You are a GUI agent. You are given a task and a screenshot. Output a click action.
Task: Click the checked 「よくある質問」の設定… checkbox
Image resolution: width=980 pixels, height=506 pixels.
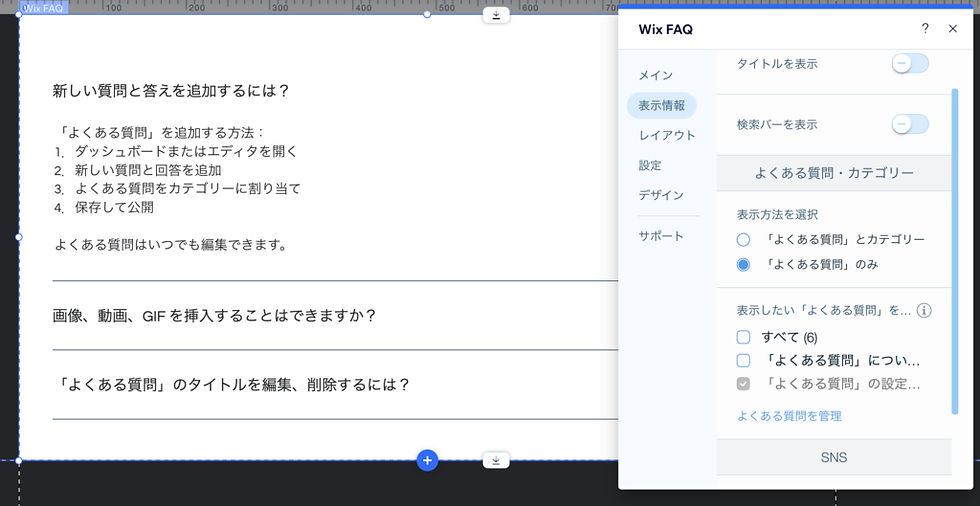coord(743,384)
